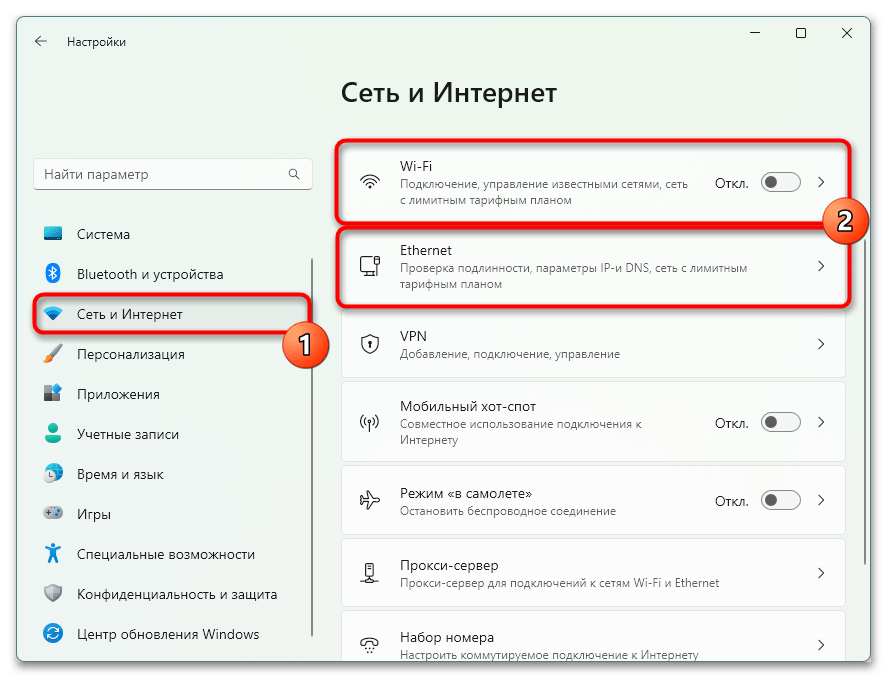The height and width of the screenshot is (678, 887).
Task: Click the Bluetooth icon in the sidebar
Action: pos(53,274)
